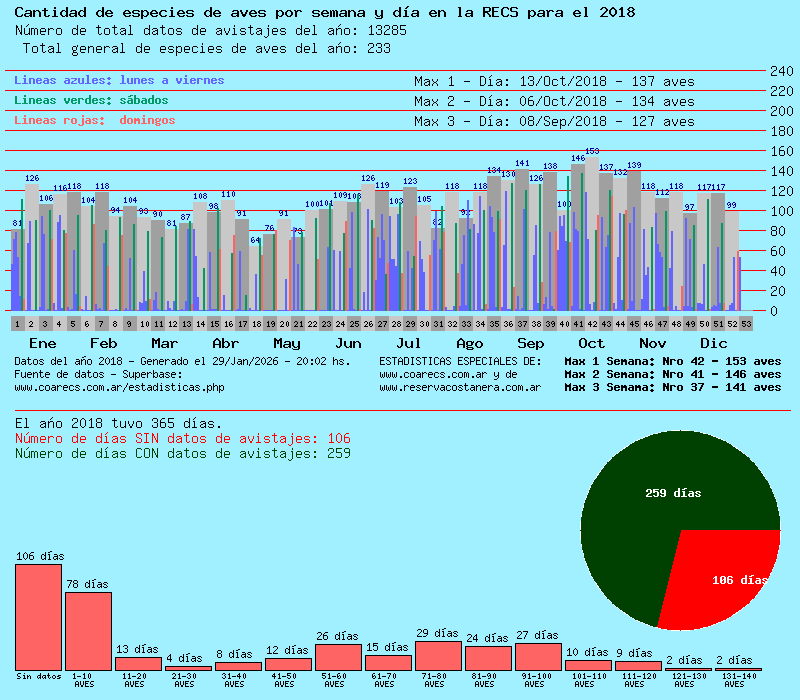The image size is (800, 700).
Task: Click the Oct month label
Action: point(591,343)
